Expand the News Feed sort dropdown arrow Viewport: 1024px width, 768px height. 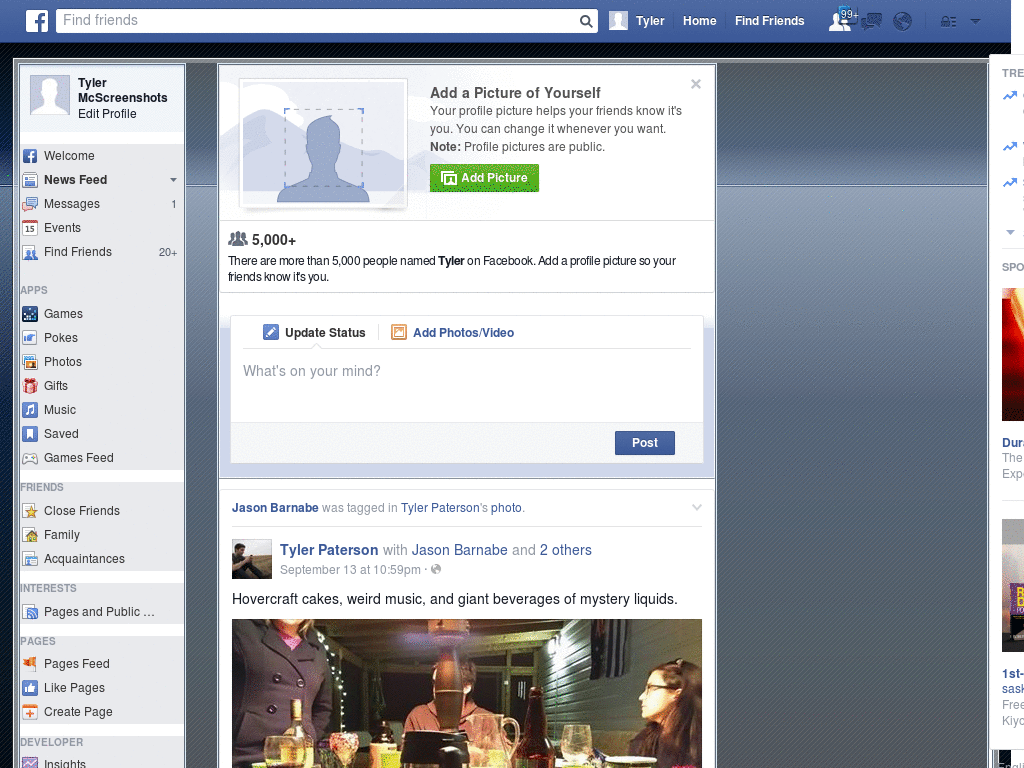click(x=173, y=180)
